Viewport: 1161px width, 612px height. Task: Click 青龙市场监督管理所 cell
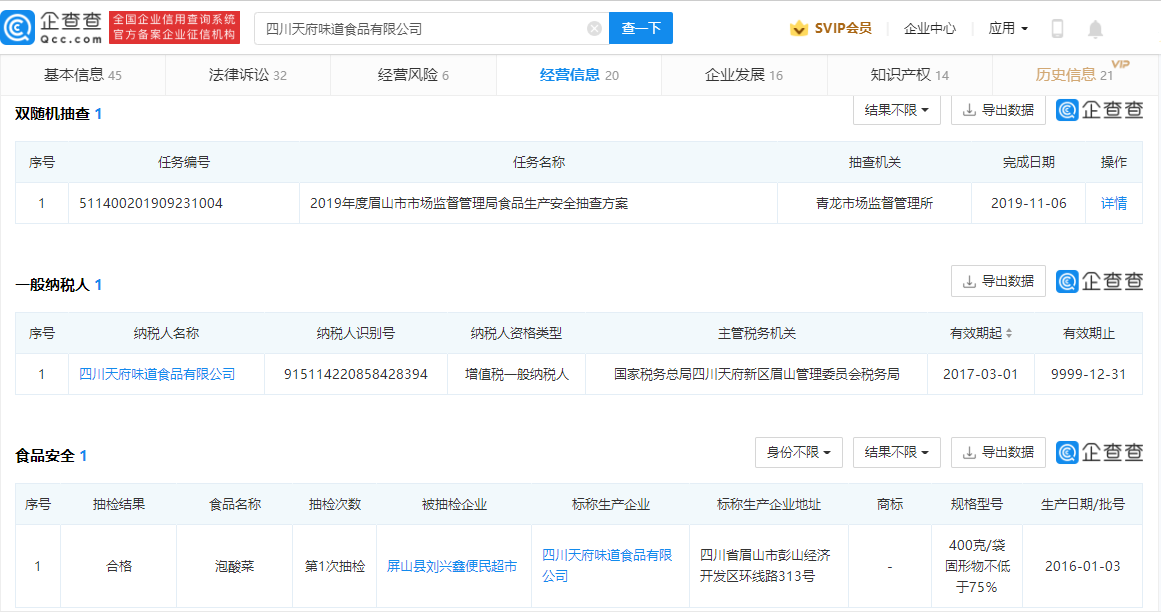(x=874, y=204)
